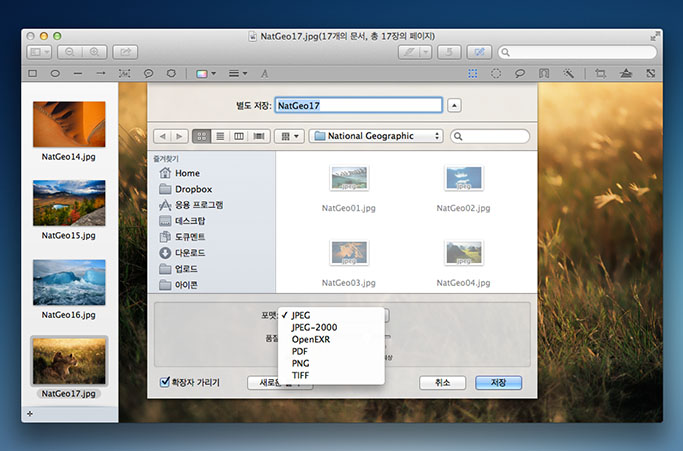
Task: Open the annotation color dropdown
Action: pyautogui.click(x=204, y=73)
